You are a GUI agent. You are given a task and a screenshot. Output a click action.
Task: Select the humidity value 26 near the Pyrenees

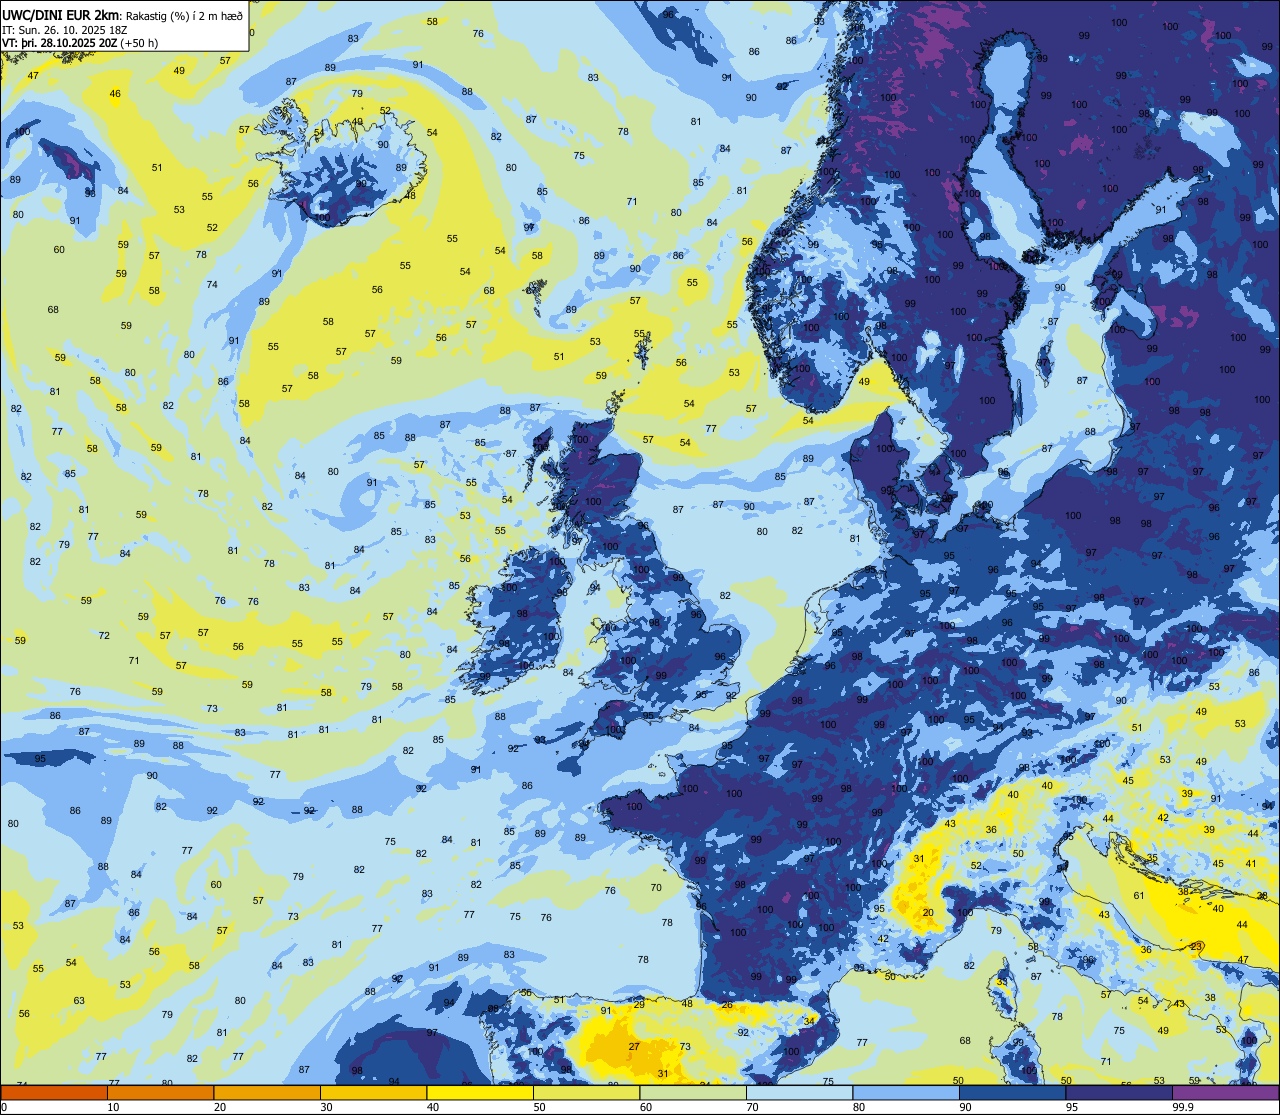pos(727,1005)
